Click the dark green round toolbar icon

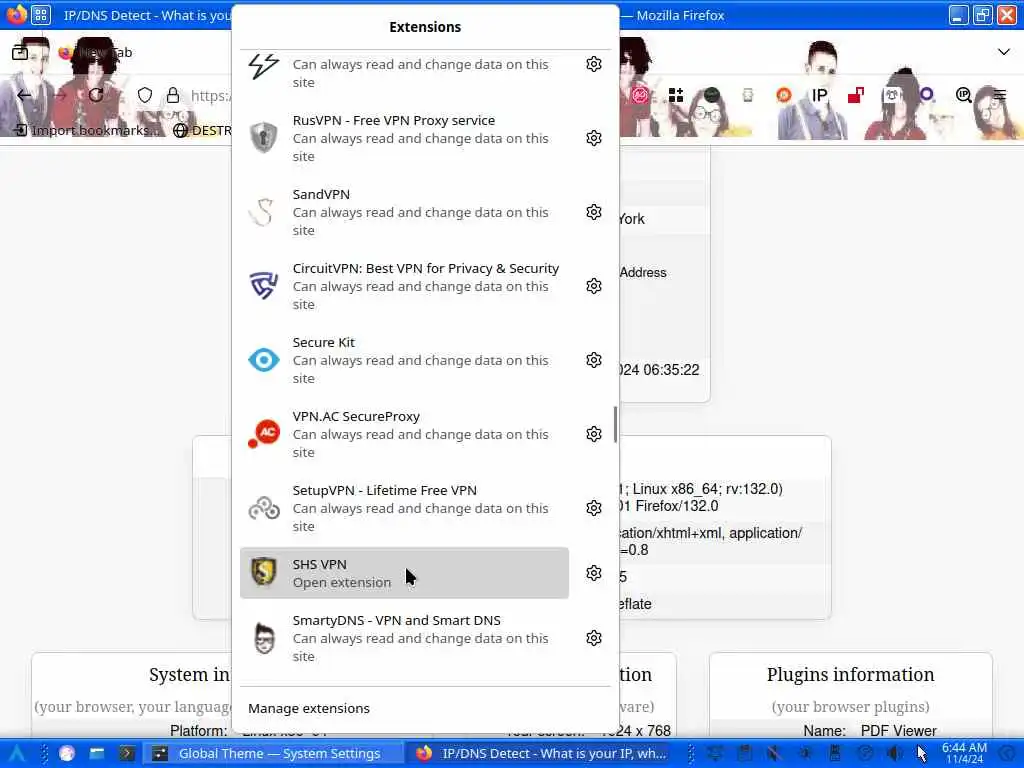[x=712, y=95]
